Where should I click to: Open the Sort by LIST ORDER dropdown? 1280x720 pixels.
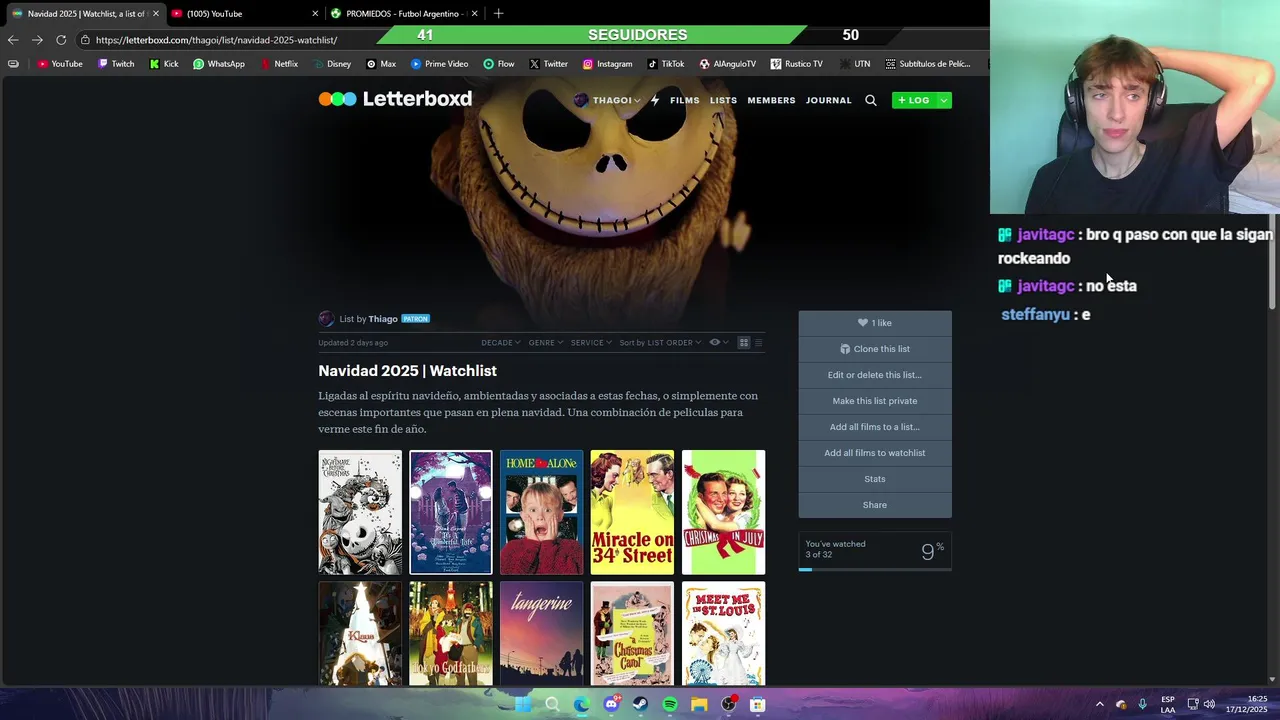(660, 343)
